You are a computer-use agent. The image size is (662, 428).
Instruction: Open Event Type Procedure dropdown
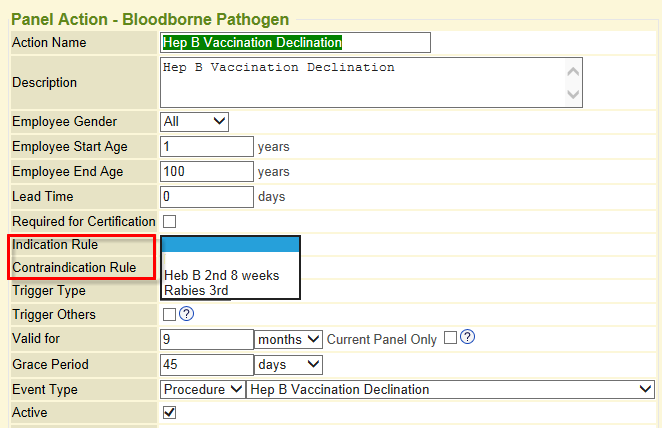tap(203, 389)
